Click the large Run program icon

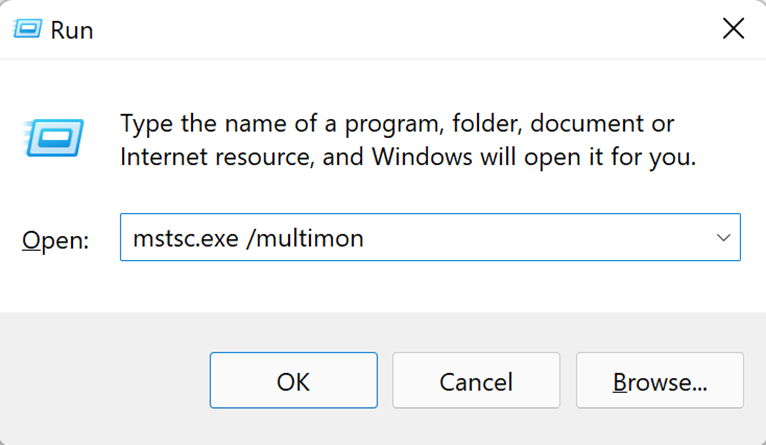[53, 138]
